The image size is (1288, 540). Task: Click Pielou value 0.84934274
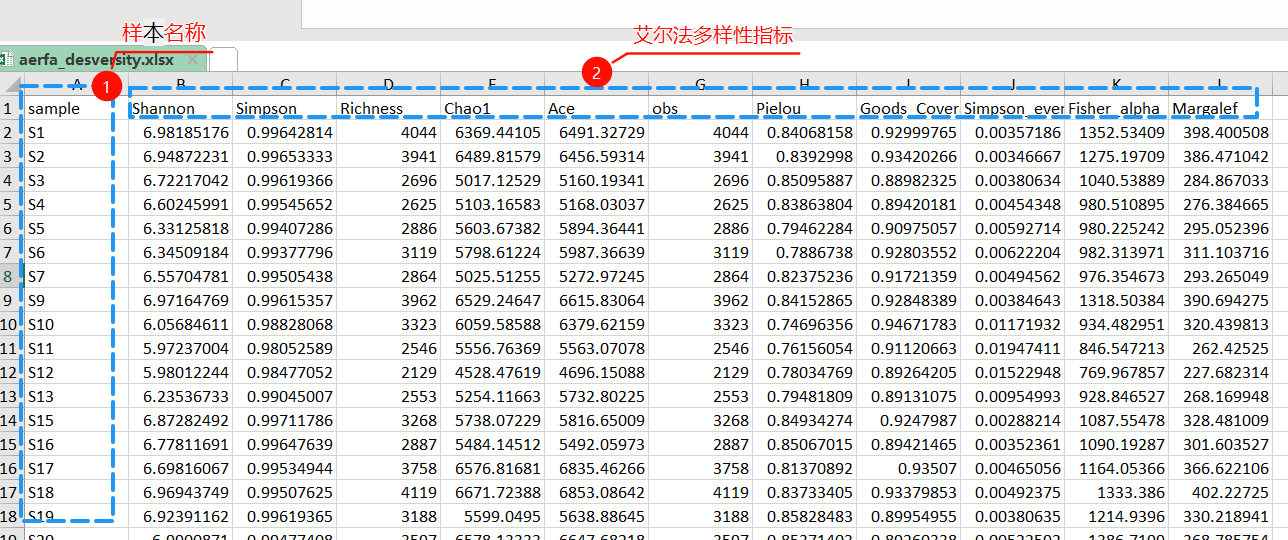tap(804, 420)
